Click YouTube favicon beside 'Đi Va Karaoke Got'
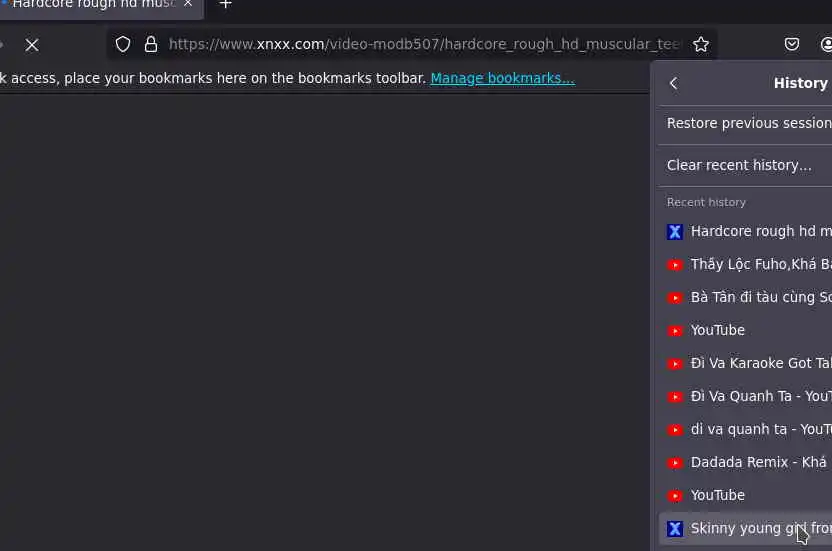832x551 pixels. (x=675, y=364)
